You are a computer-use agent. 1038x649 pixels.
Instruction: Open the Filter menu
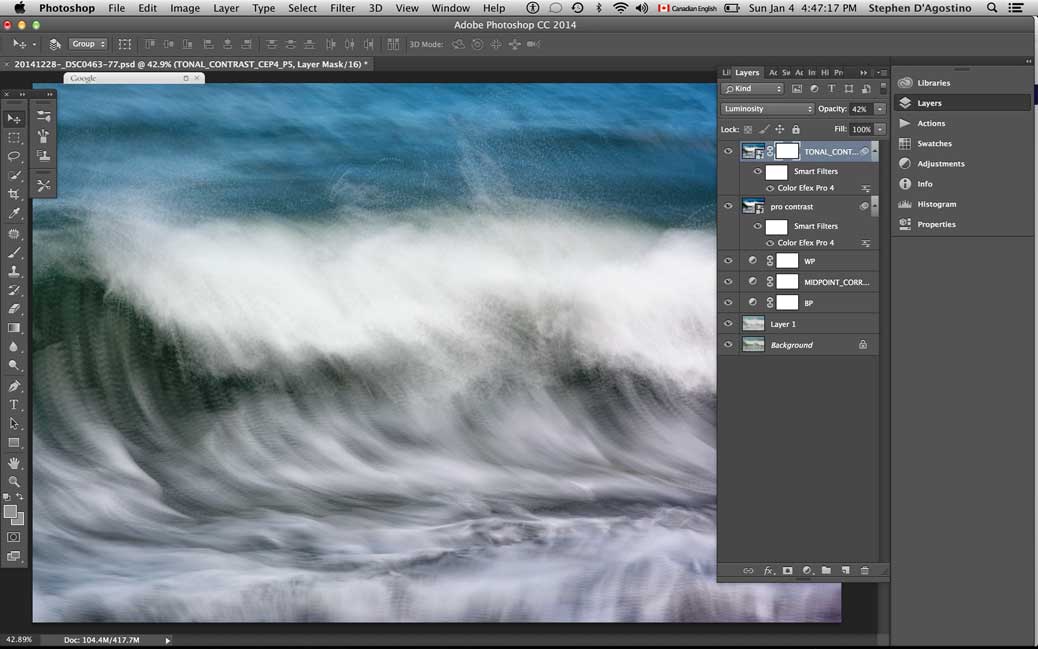click(342, 8)
